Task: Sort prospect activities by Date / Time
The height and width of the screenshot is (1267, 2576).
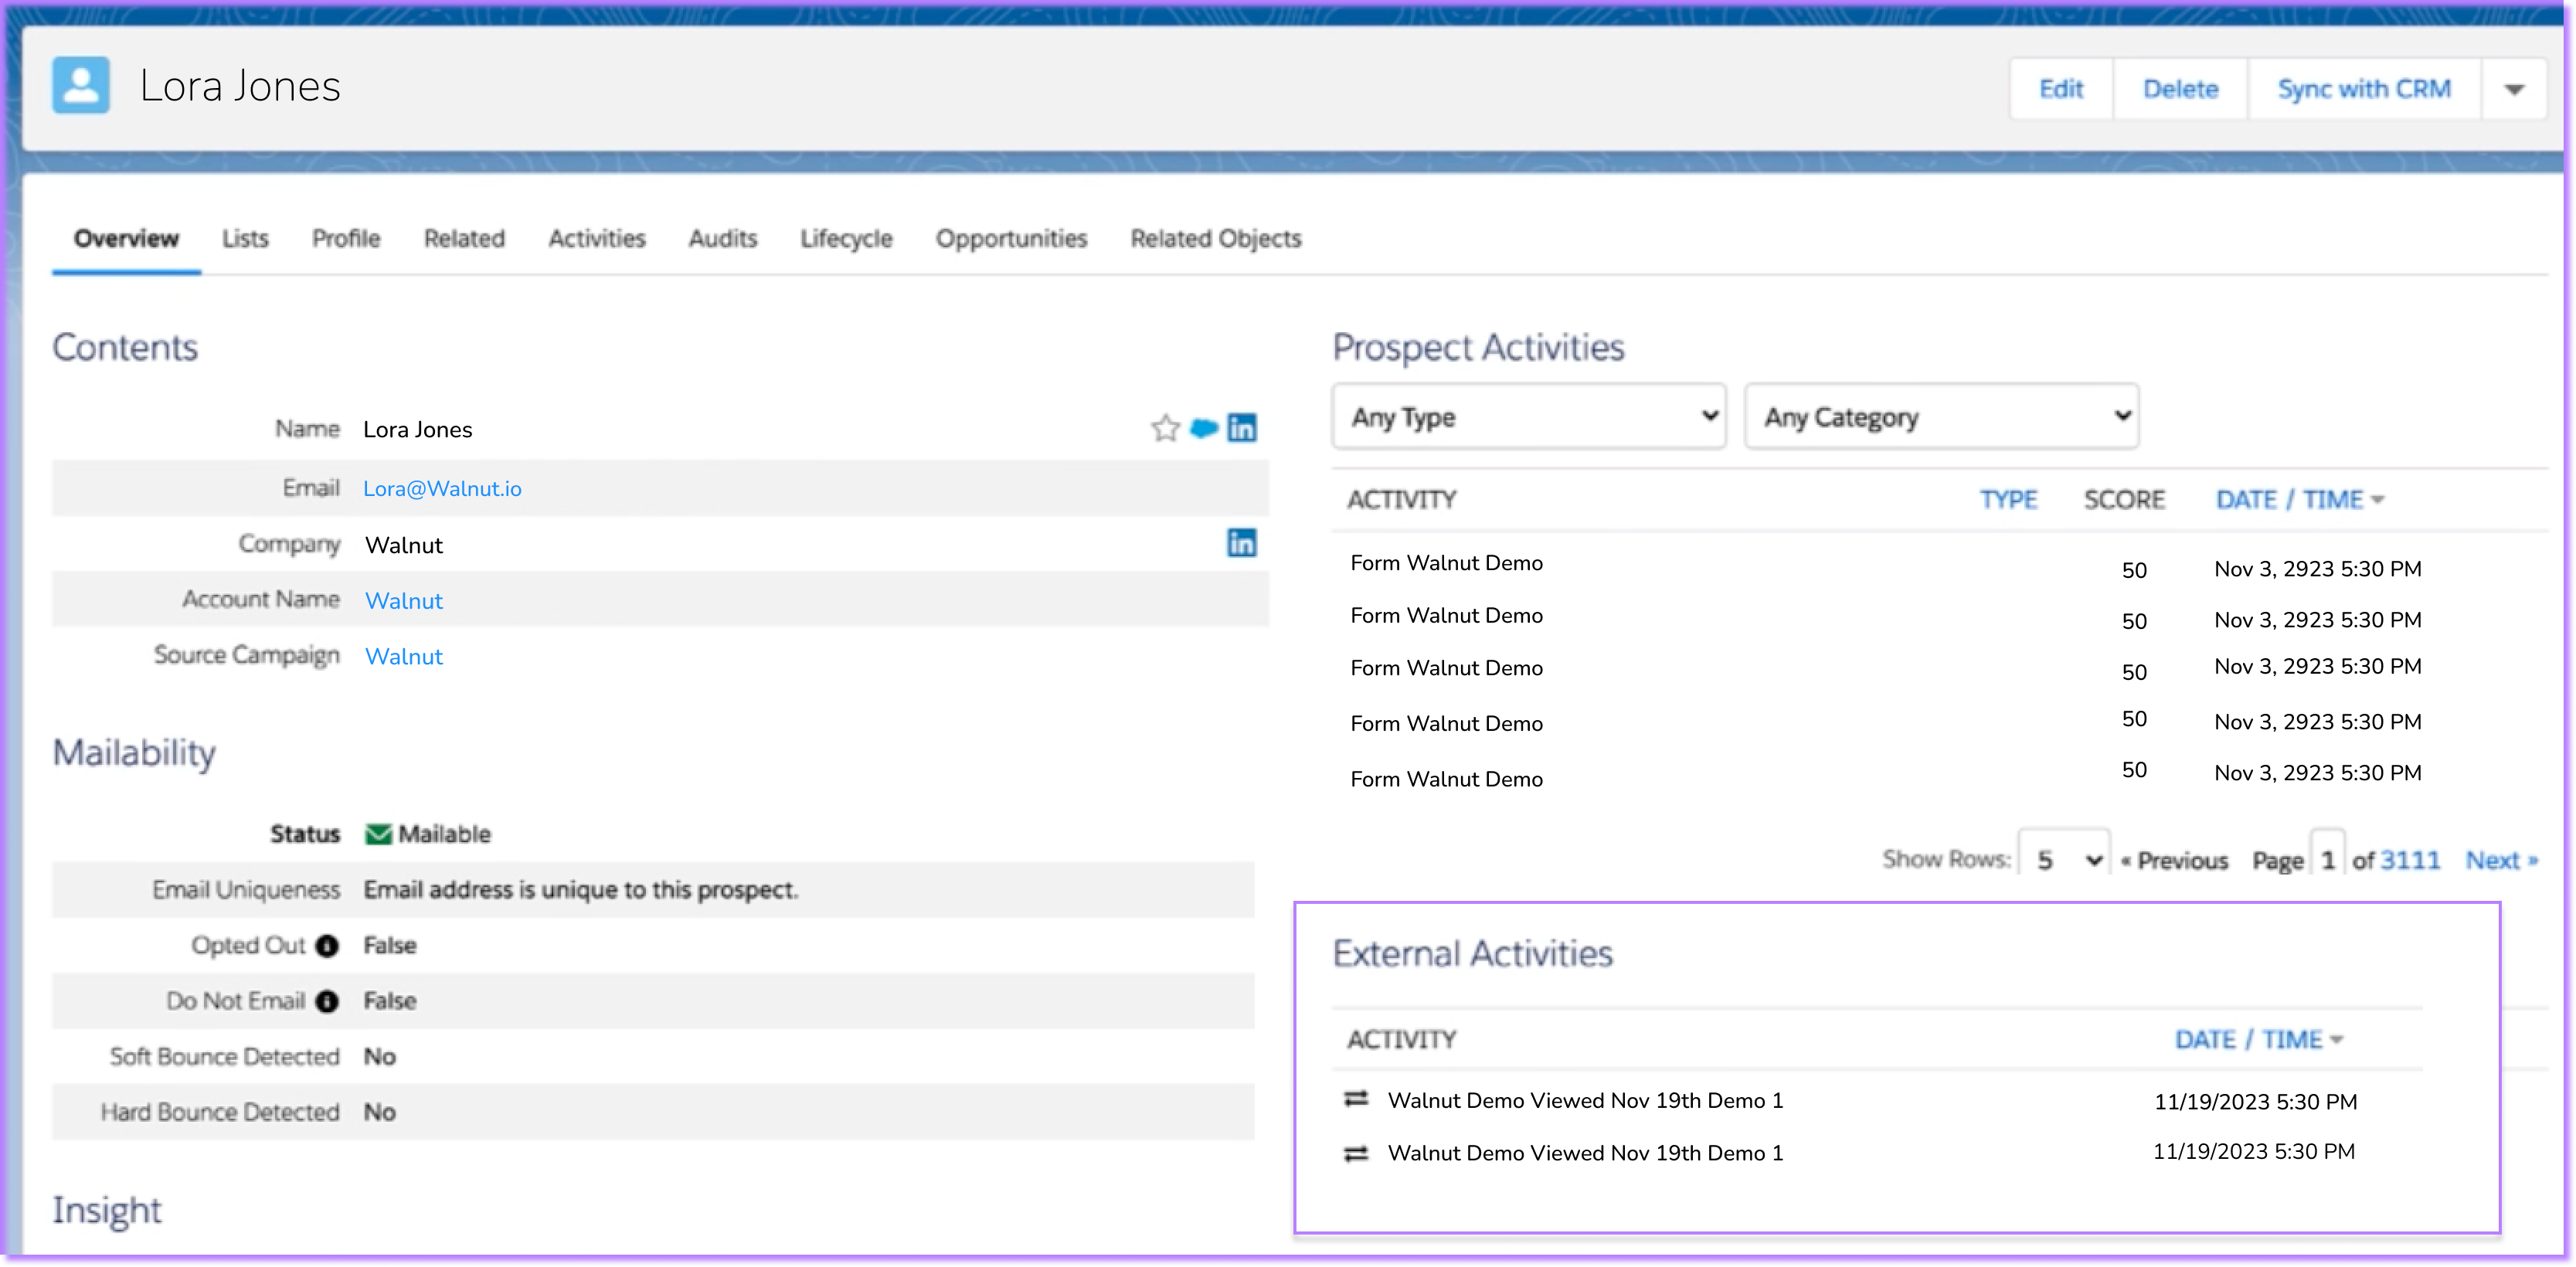Action: (x=2300, y=499)
